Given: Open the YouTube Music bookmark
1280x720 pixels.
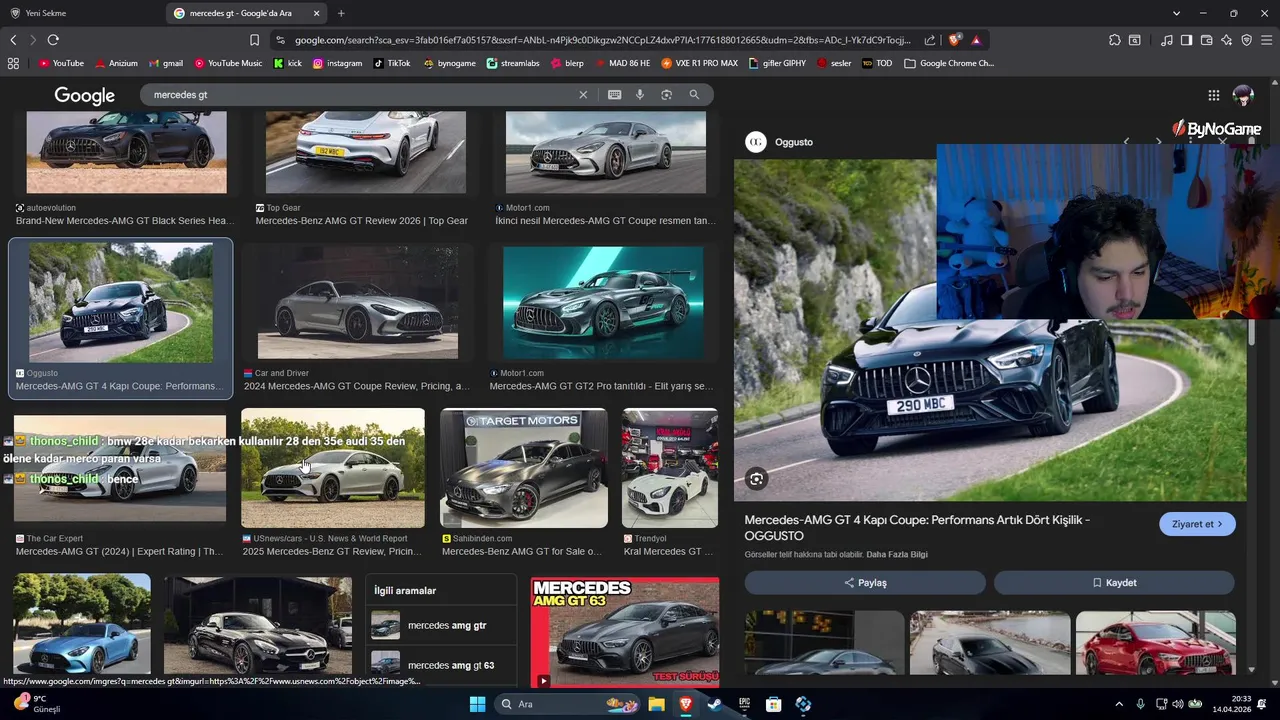Looking at the screenshot, I should [x=228, y=63].
